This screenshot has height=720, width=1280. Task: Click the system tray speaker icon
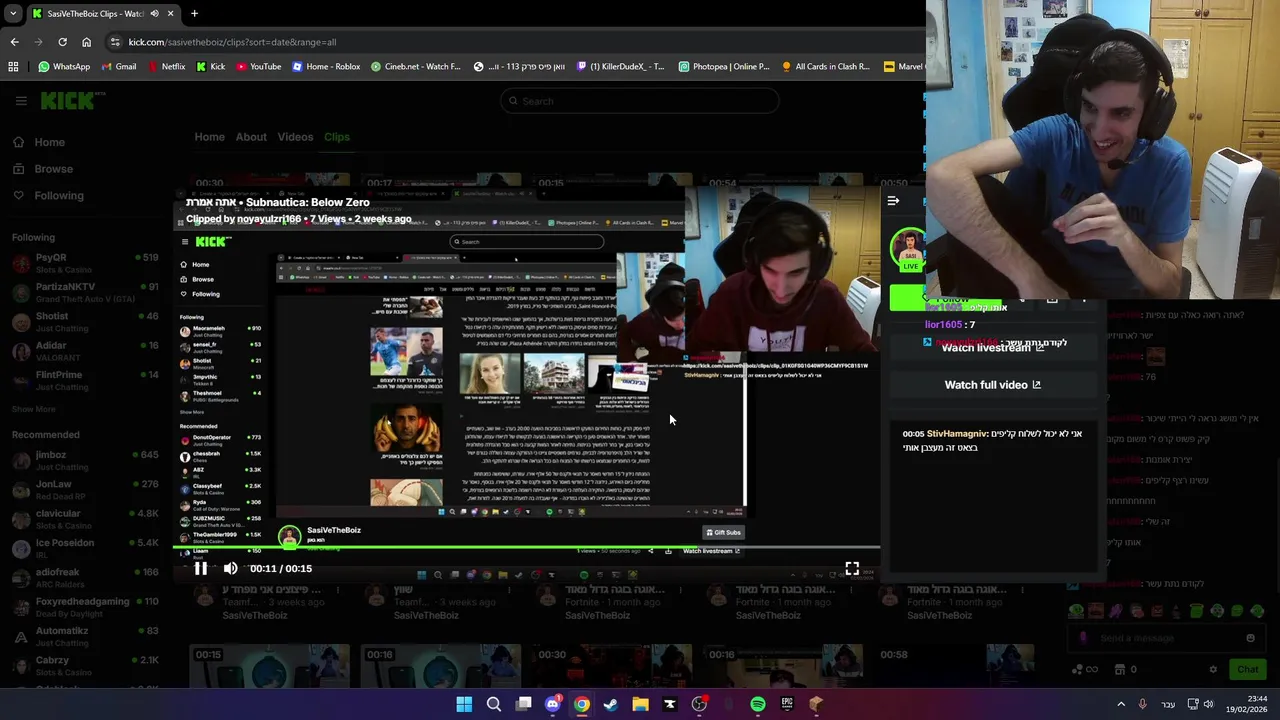[x=1208, y=704]
